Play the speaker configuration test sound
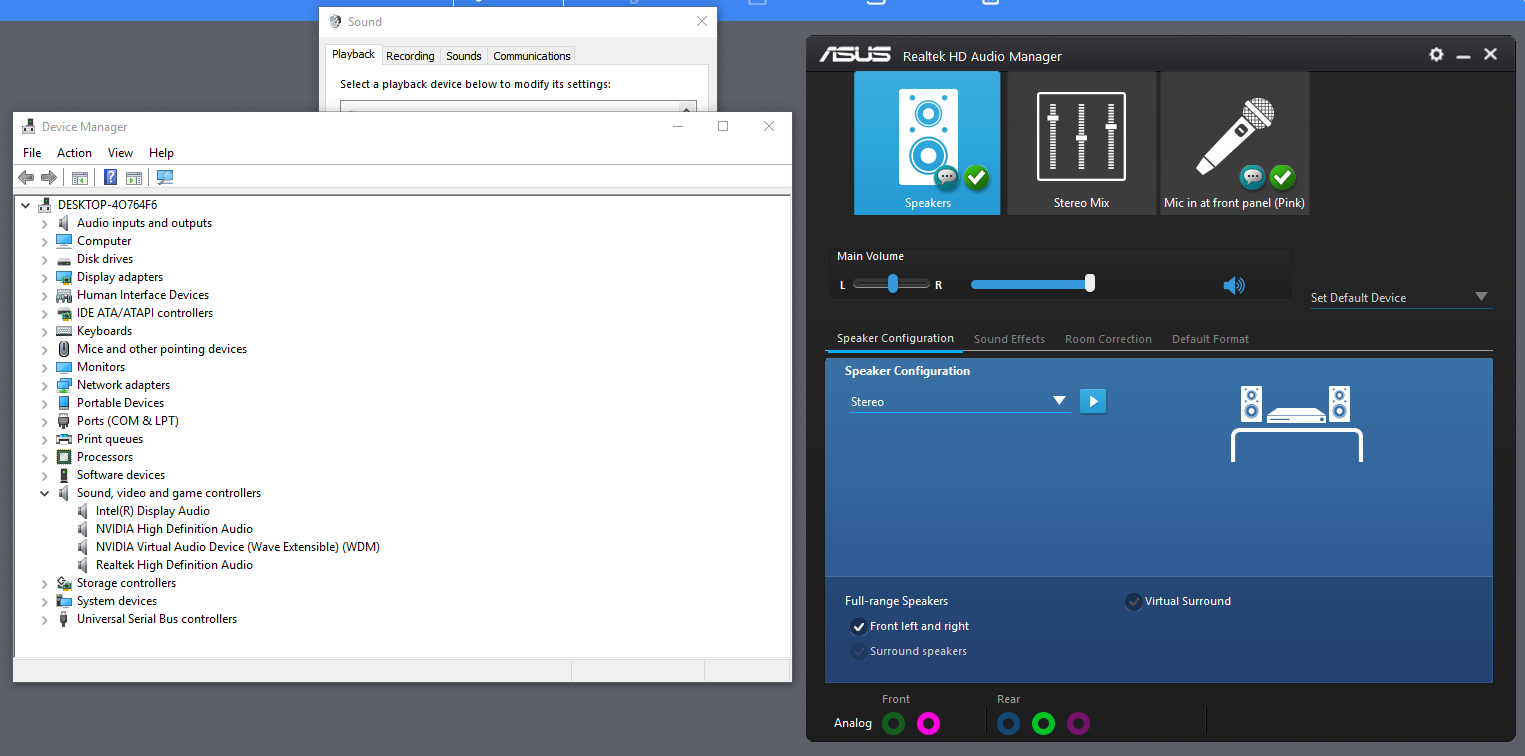This screenshot has width=1525, height=756. pos(1092,401)
